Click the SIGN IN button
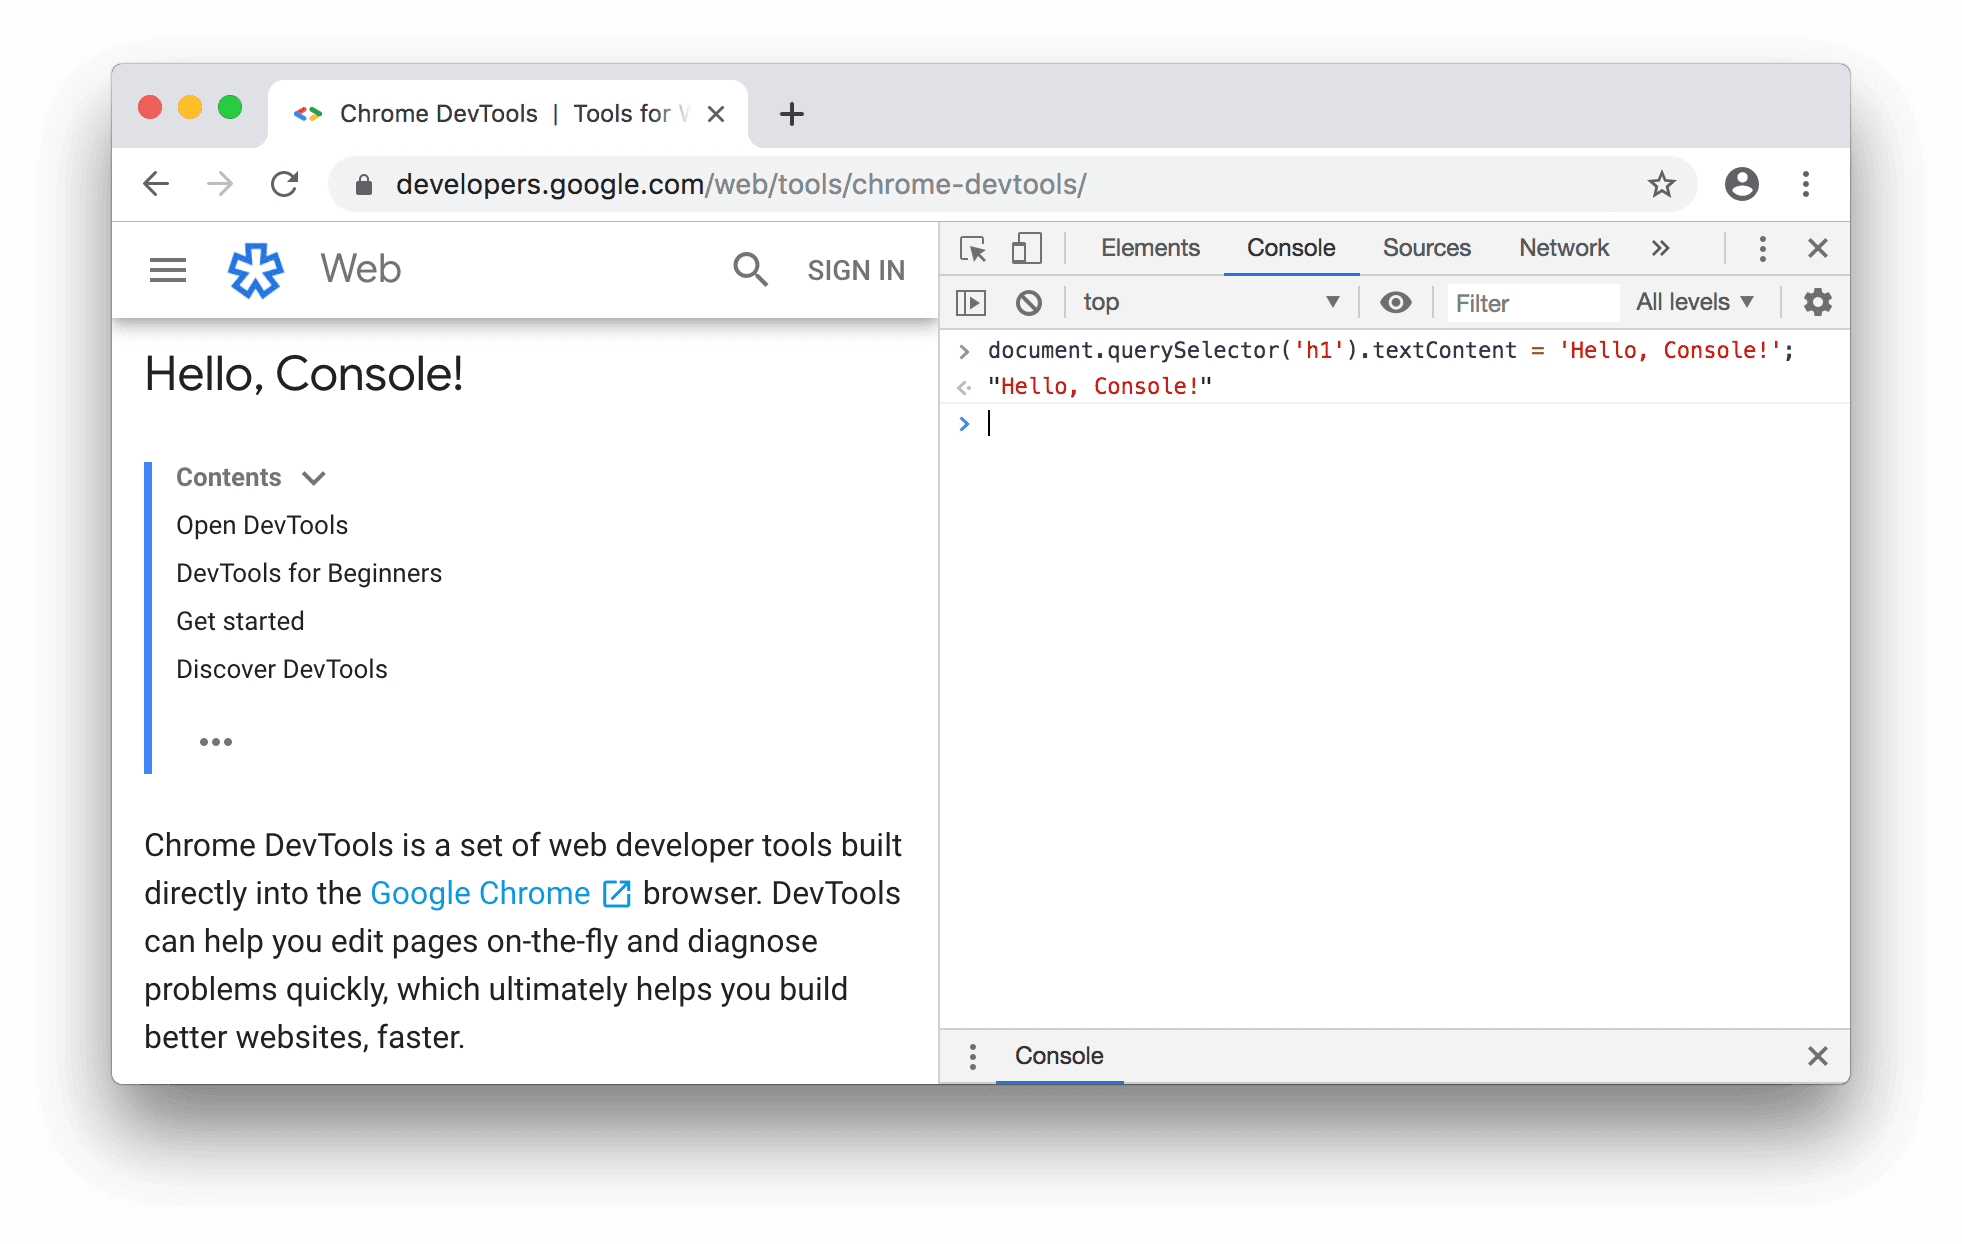The width and height of the screenshot is (1962, 1244). (x=854, y=267)
